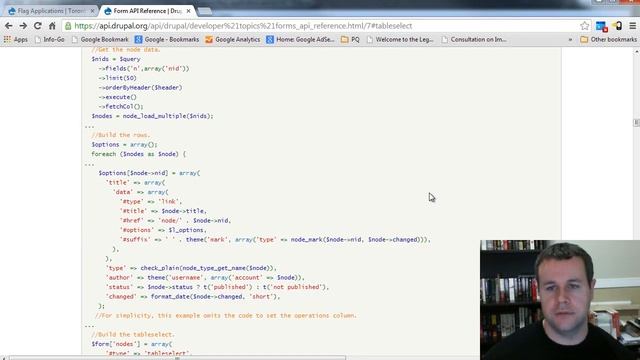Reload the page with the refresh icon

point(38,26)
